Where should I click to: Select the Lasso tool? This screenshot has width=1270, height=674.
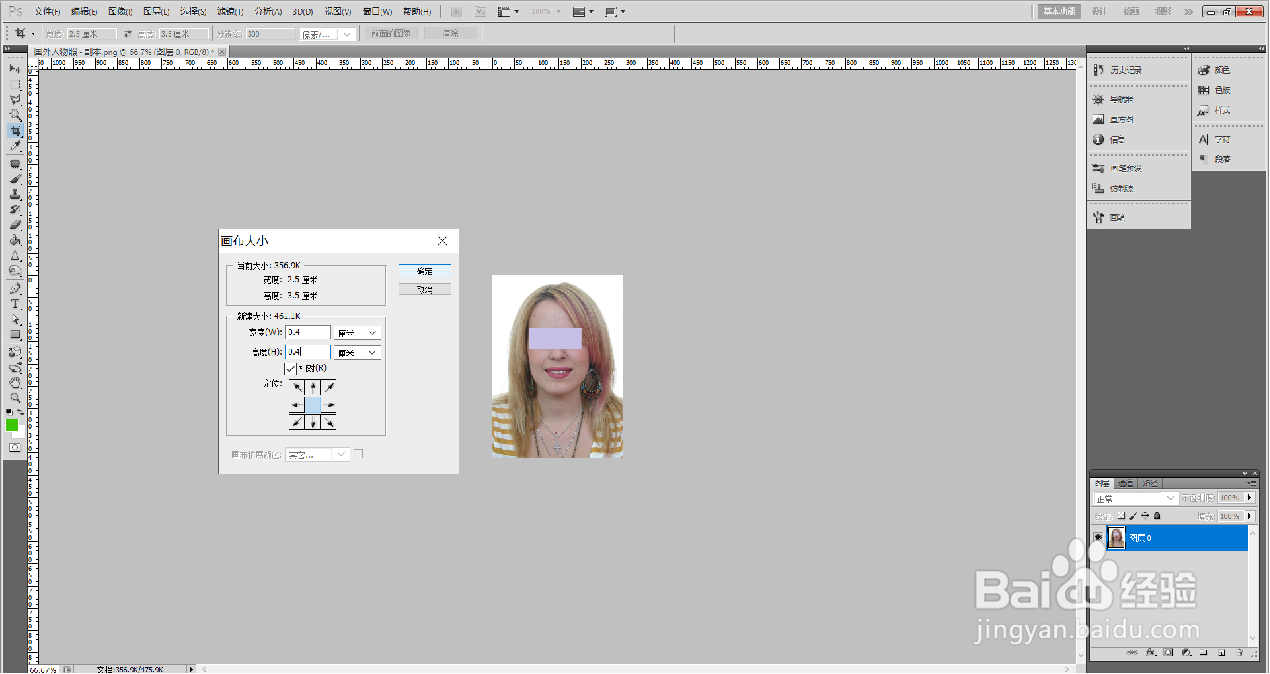[x=15, y=100]
